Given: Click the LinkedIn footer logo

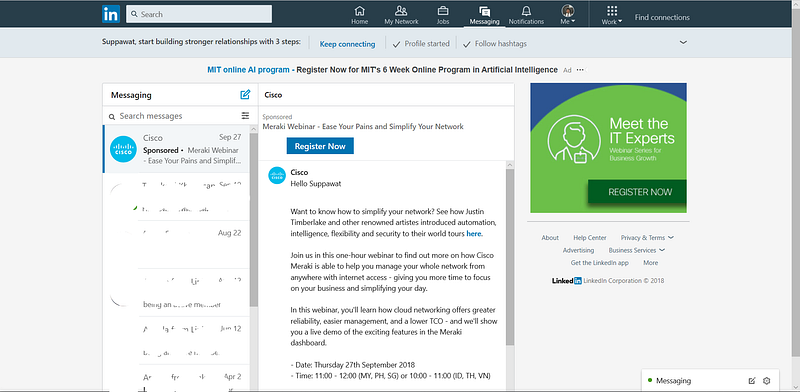Looking at the screenshot, I should point(566,281).
